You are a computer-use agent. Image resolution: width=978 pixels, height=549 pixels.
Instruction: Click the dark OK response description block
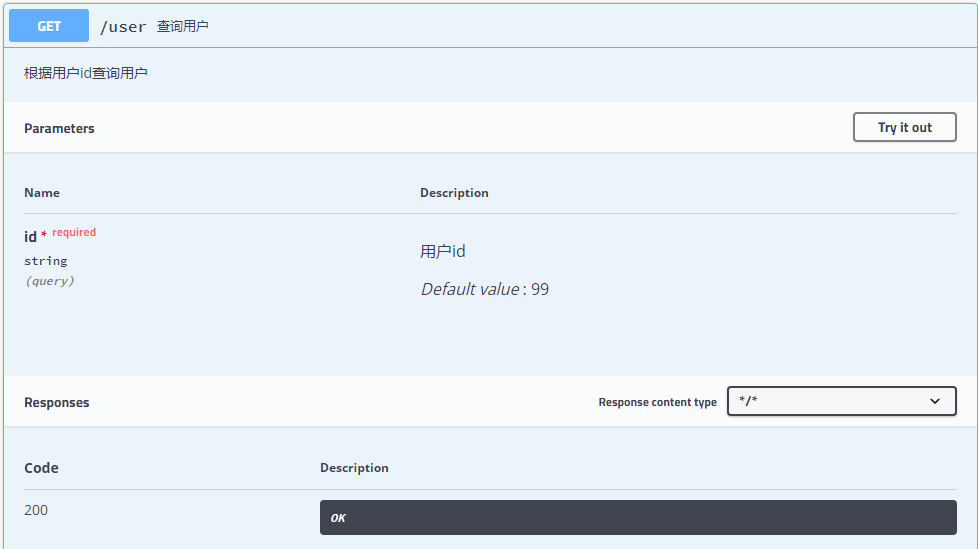coord(638,518)
